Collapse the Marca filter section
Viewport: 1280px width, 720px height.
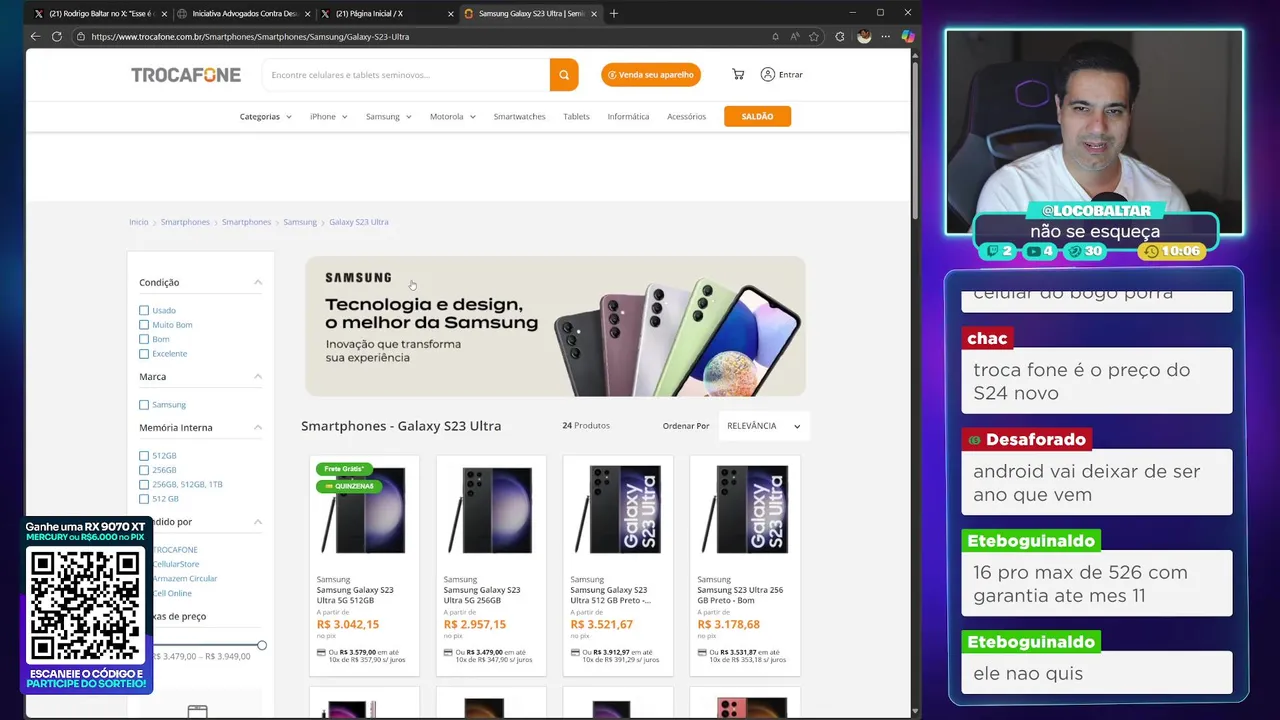258,376
